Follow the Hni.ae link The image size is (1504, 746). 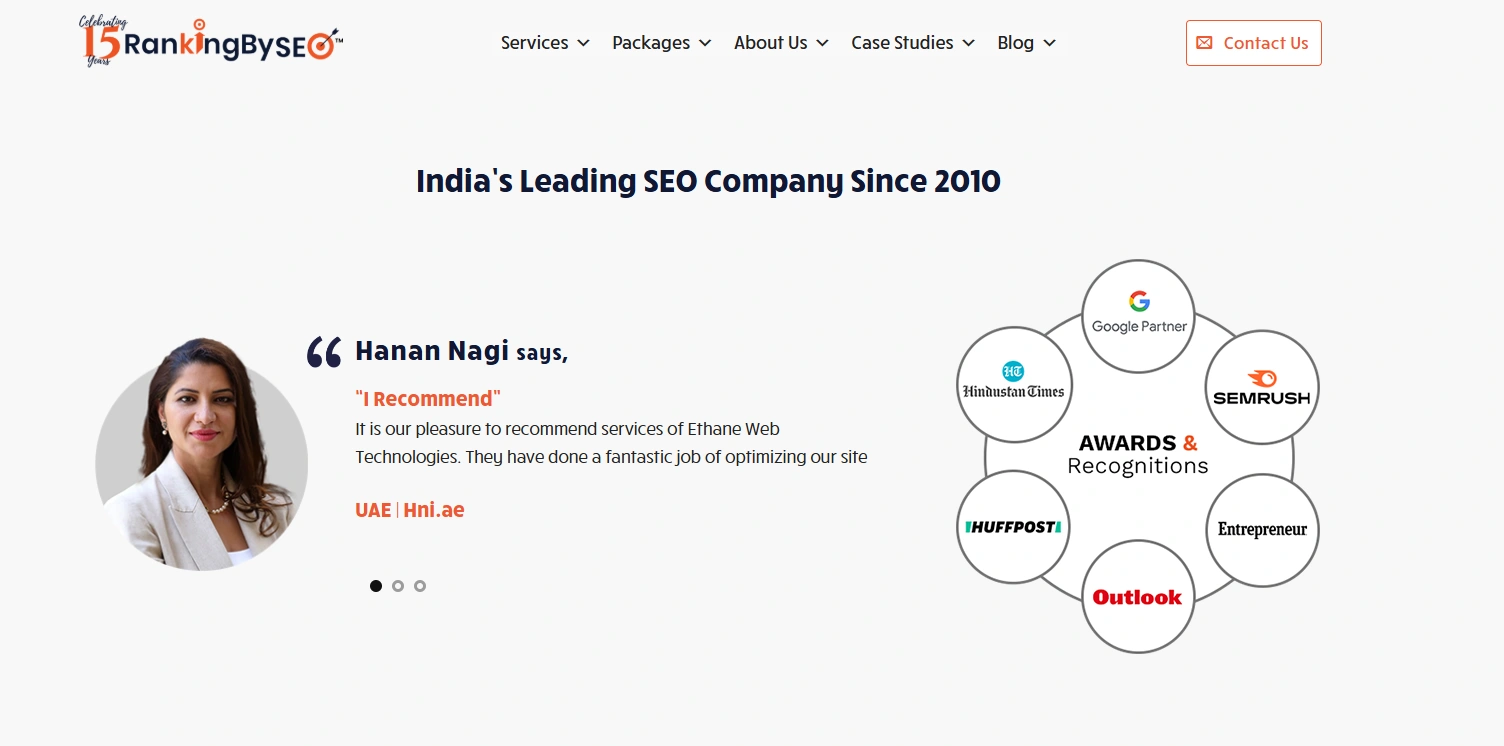tap(434, 510)
